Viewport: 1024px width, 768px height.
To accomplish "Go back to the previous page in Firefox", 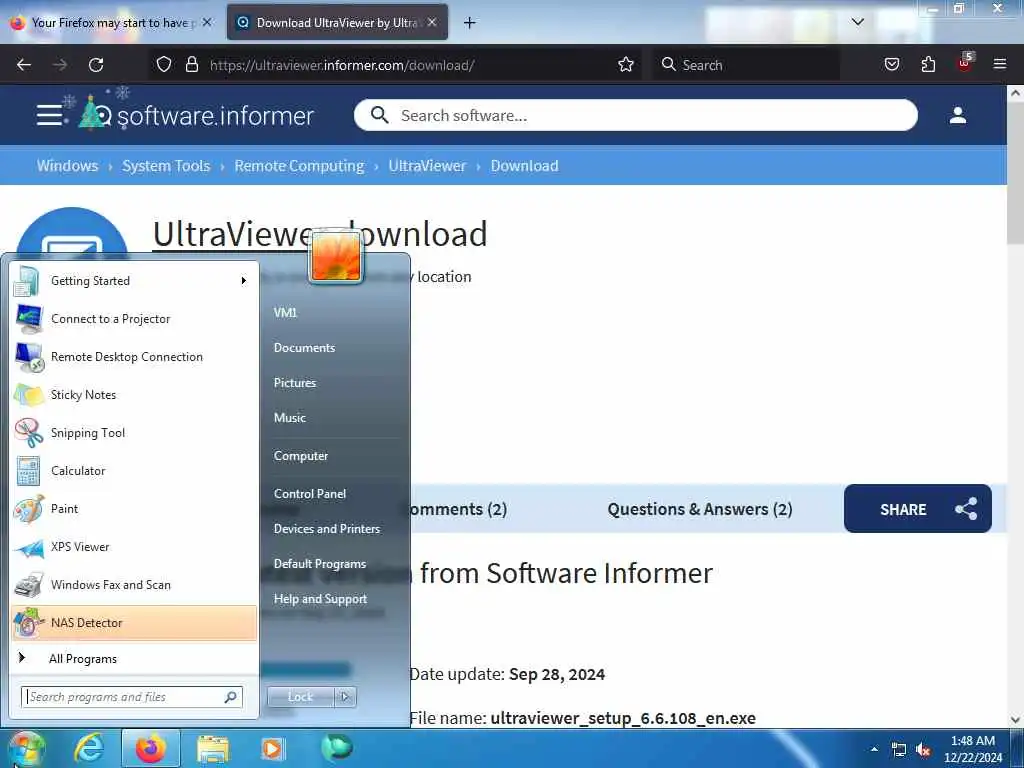I will pyautogui.click(x=24, y=65).
